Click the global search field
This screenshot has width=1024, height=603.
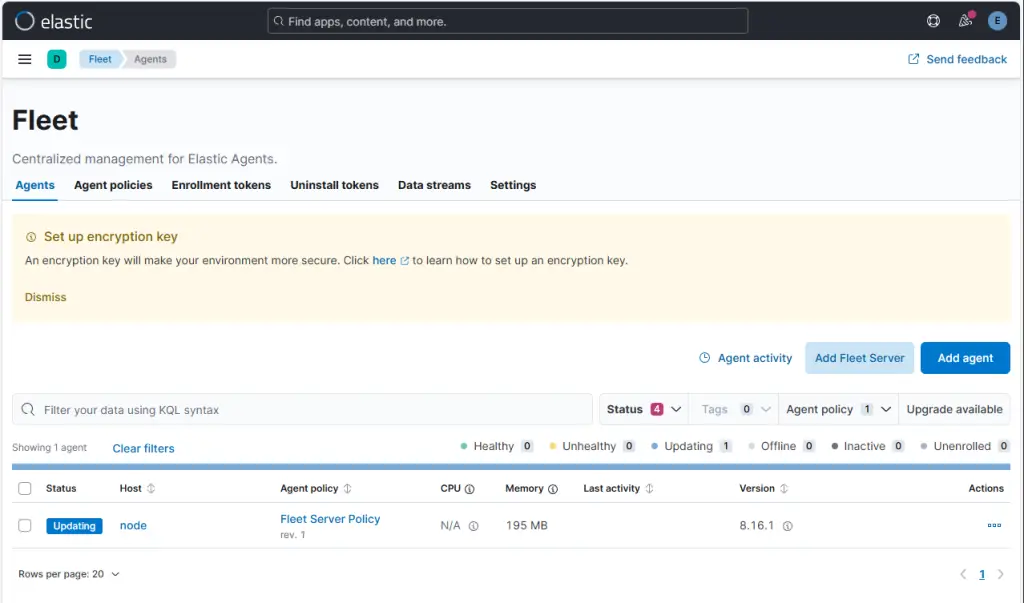click(507, 22)
